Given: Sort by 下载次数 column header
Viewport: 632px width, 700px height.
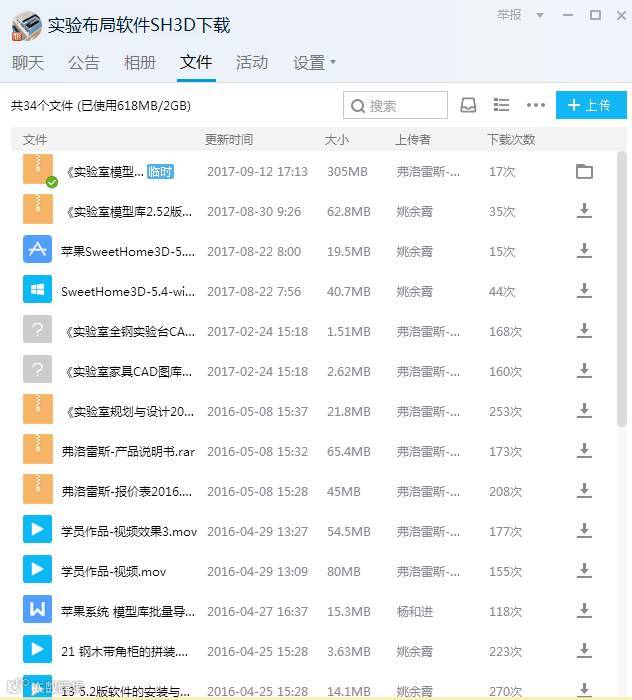Looking at the screenshot, I should tap(511, 140).
